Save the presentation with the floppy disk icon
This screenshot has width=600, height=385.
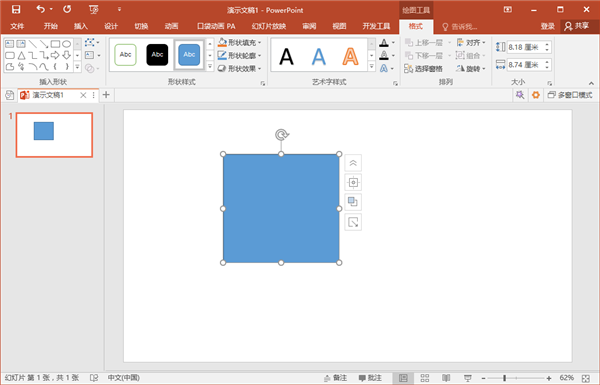click(x=16, y=10)
